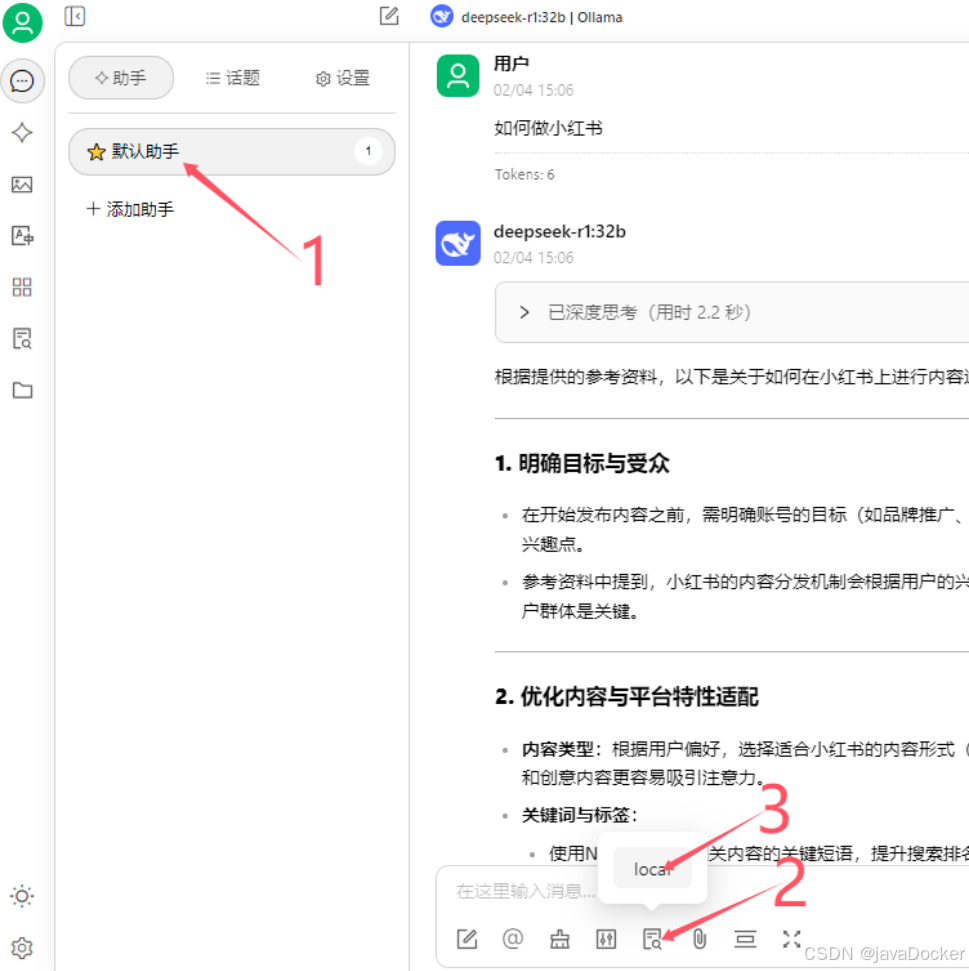Click the knowledge base icon in input toolbar
The height and width of the screenshot is (971, 969).
point(652,939)
